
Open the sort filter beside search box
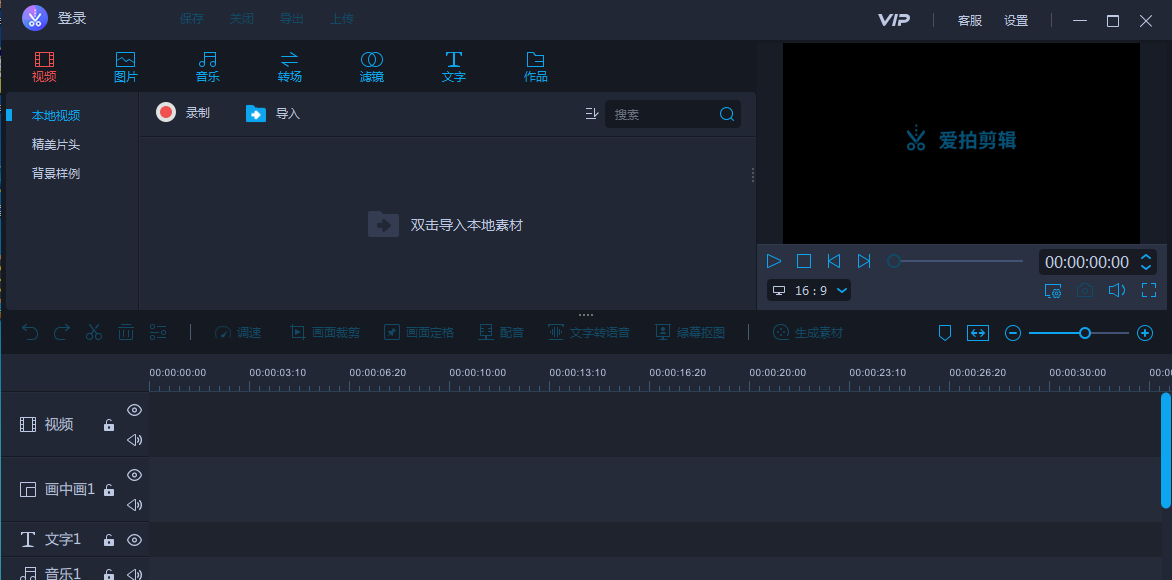592,113
